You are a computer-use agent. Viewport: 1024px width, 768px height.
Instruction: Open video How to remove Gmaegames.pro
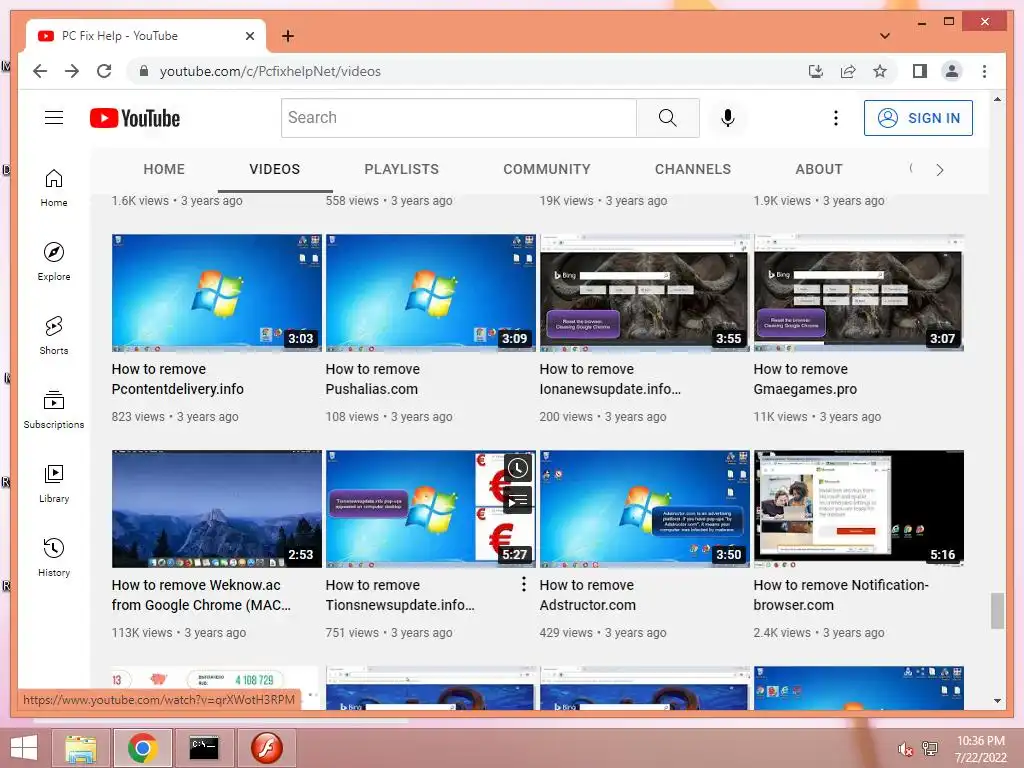pyautogui.click(x=805, y=379)
